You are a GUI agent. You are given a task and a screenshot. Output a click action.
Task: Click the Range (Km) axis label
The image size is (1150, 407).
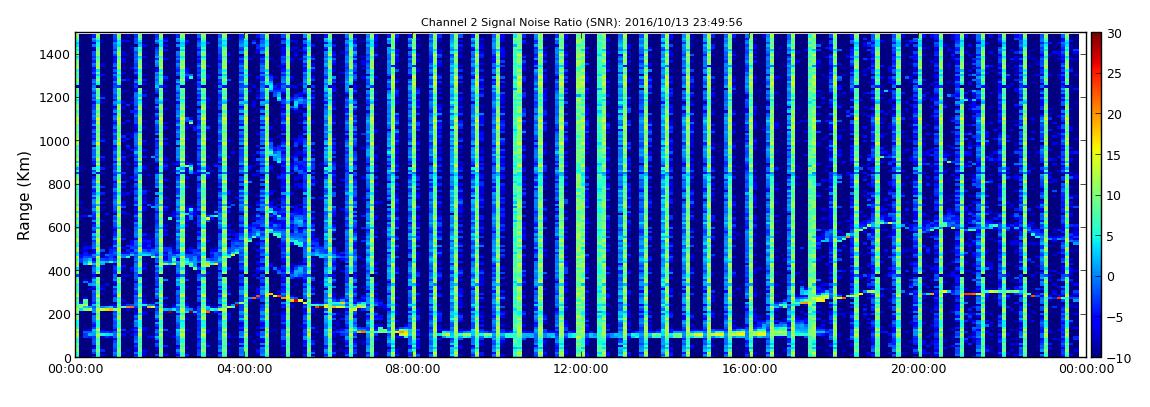[x=24, y=196]
